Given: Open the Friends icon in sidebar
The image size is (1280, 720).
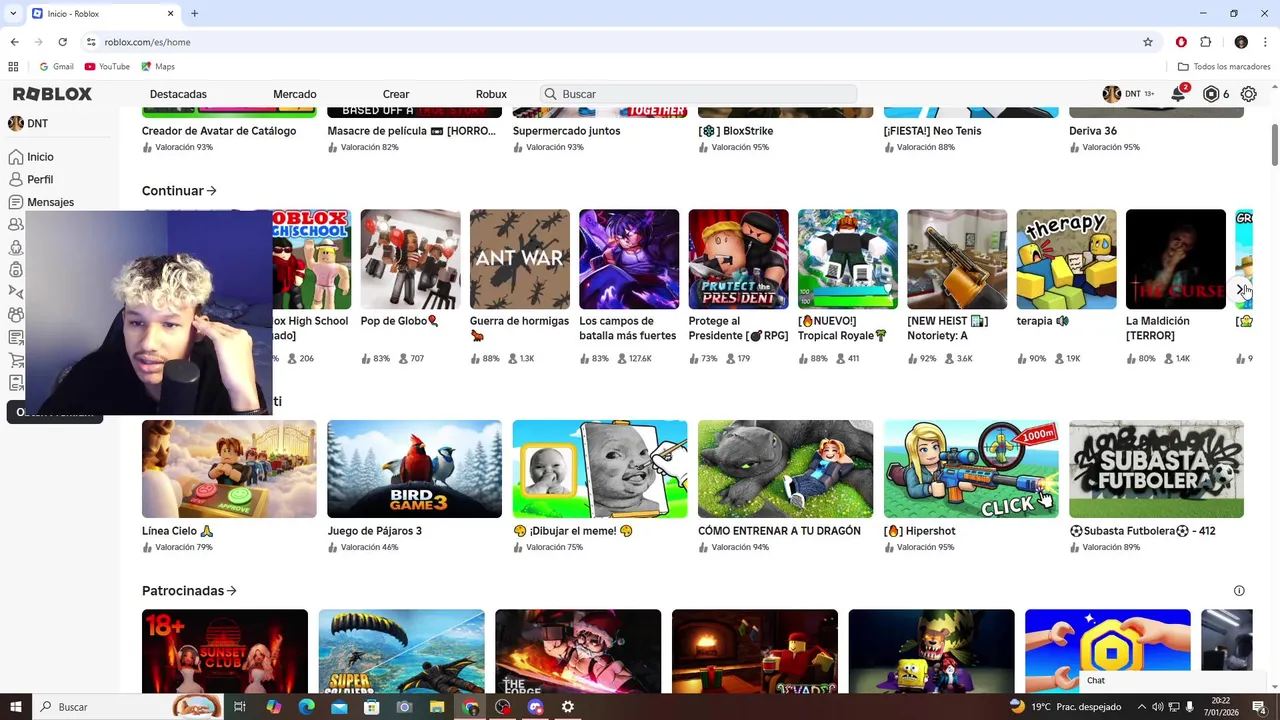Looking at the screenshot, I should 15,225.
